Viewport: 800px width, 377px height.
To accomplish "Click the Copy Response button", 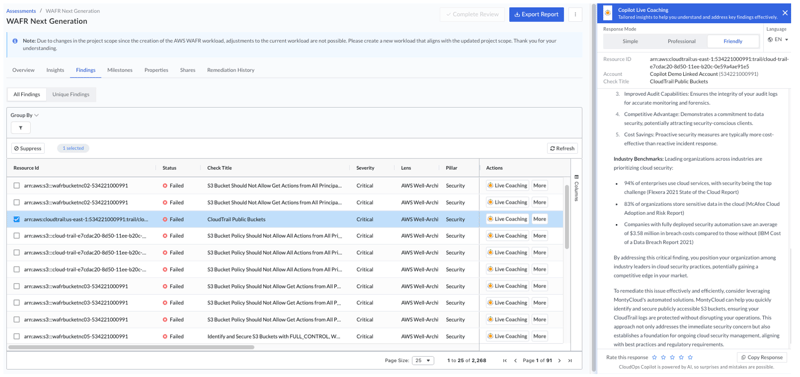I will pos(762,358).
